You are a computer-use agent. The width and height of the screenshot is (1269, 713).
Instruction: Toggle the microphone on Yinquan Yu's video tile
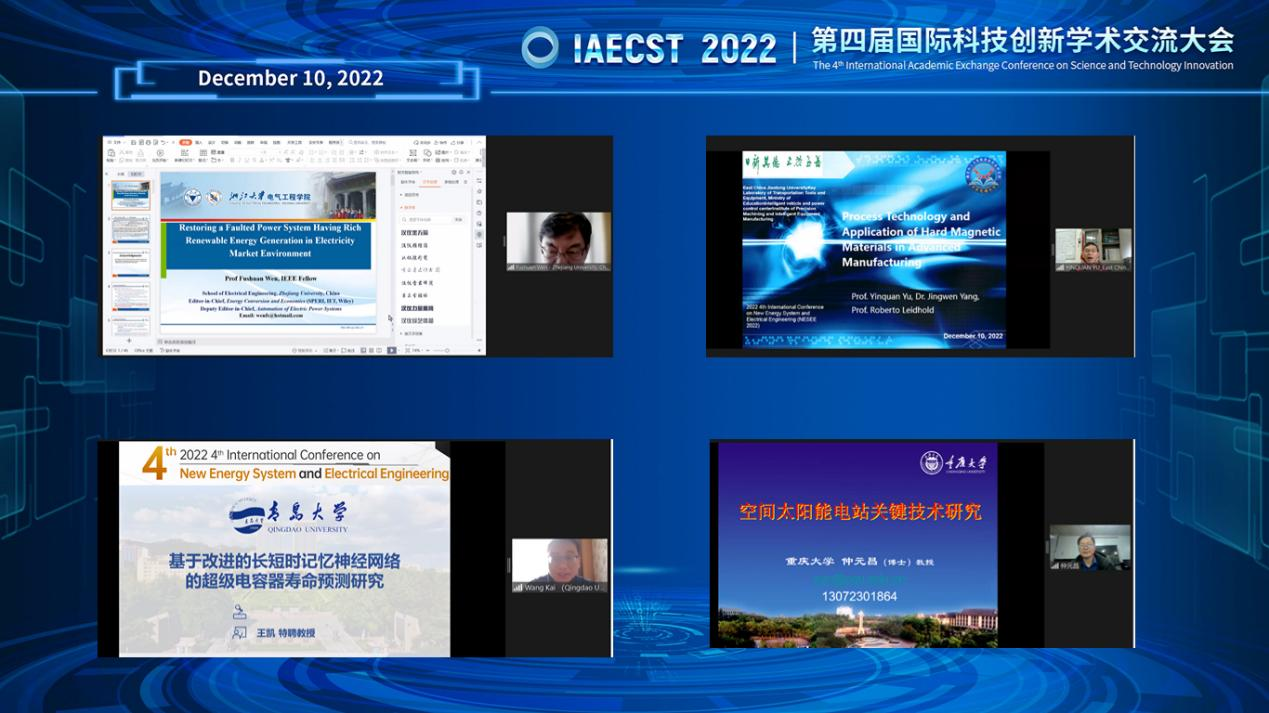(x=1060, y=267)
